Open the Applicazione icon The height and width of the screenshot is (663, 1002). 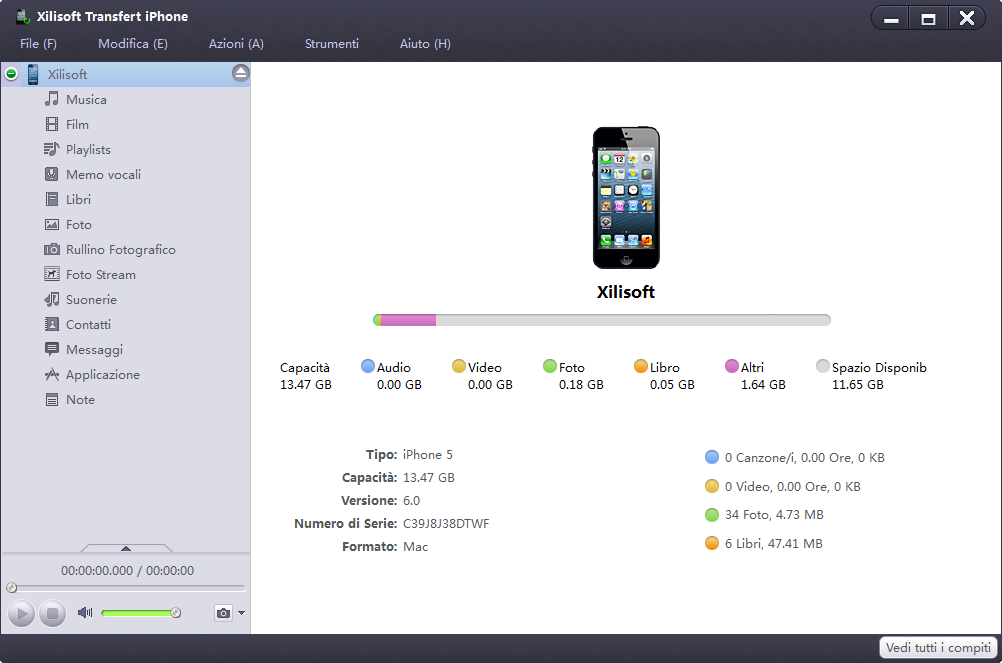[x=52, y=374]
